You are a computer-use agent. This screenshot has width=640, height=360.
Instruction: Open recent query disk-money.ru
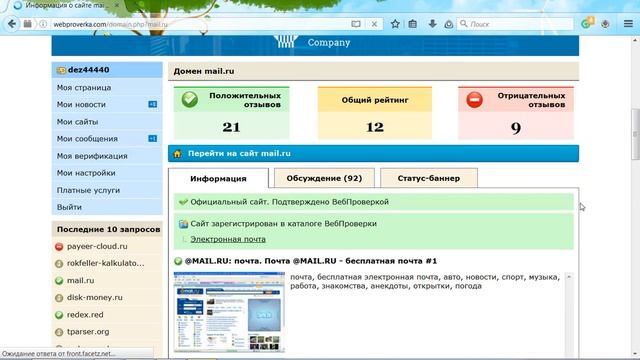coord(95,298)
